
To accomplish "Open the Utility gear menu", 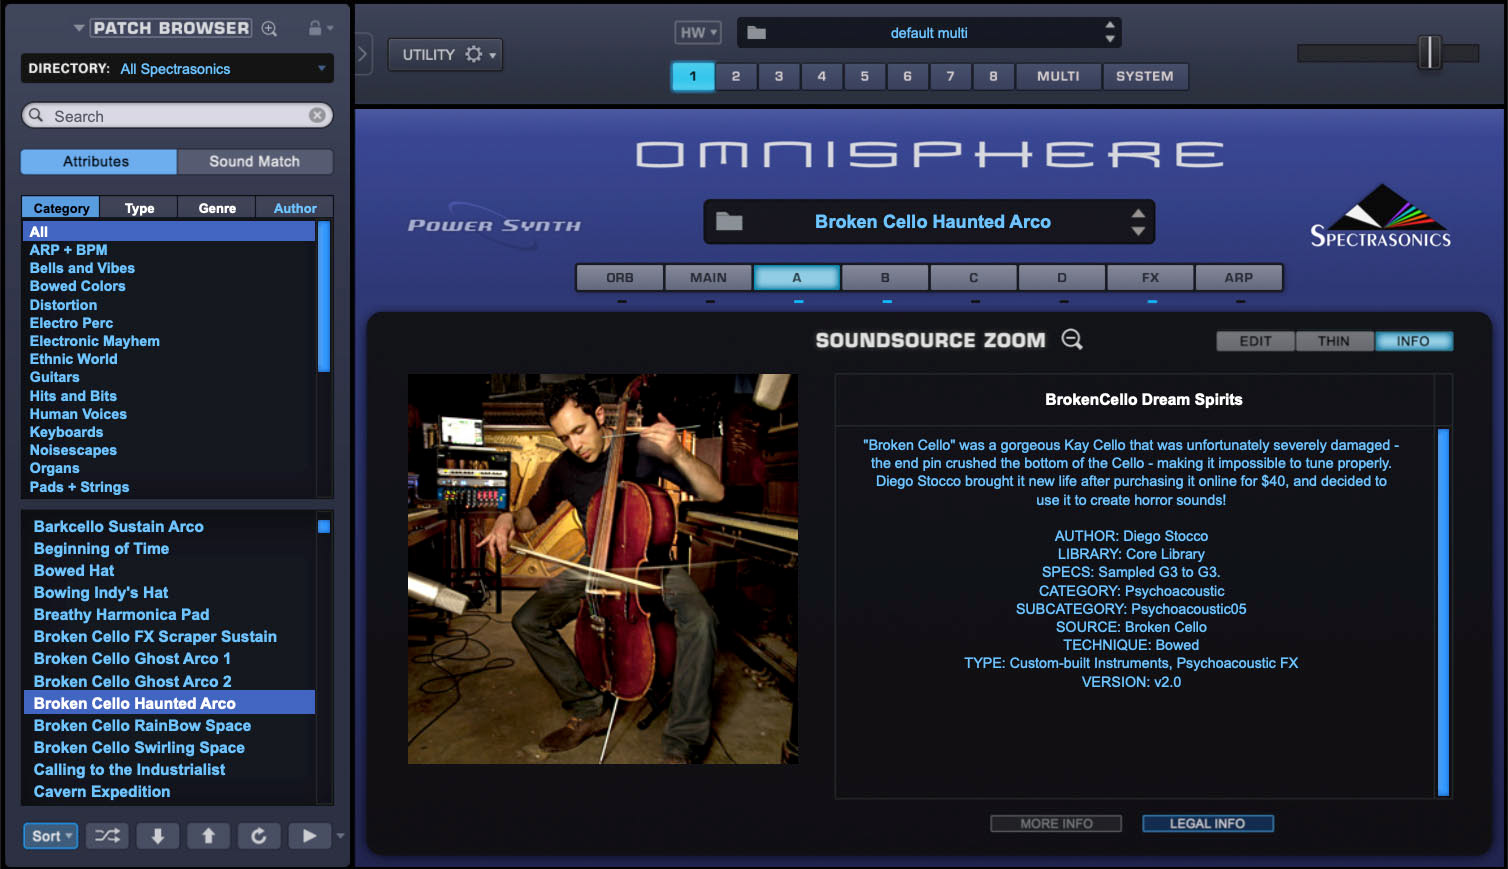I will tap(445, 54).
